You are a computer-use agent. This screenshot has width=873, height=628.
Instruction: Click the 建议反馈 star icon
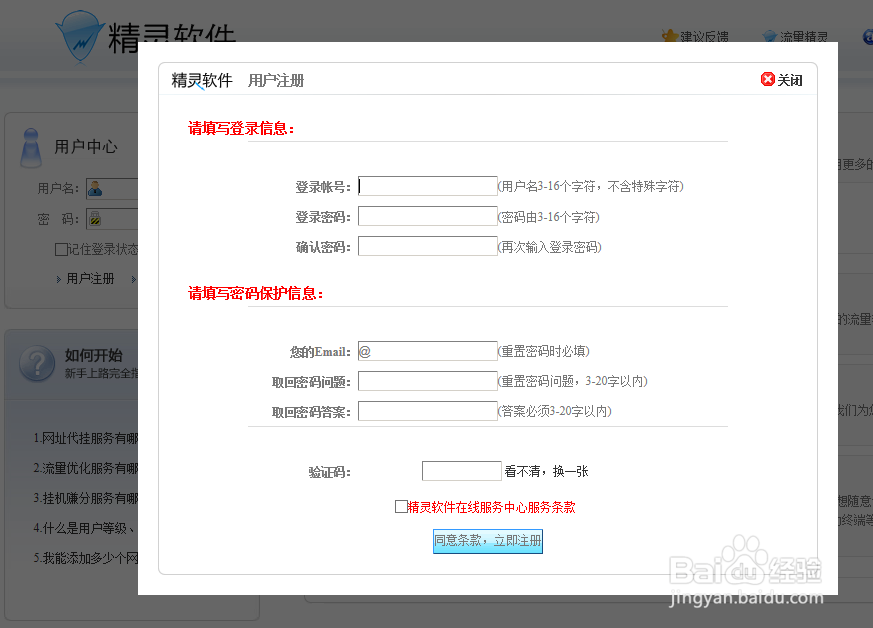[x=671, y=35]
